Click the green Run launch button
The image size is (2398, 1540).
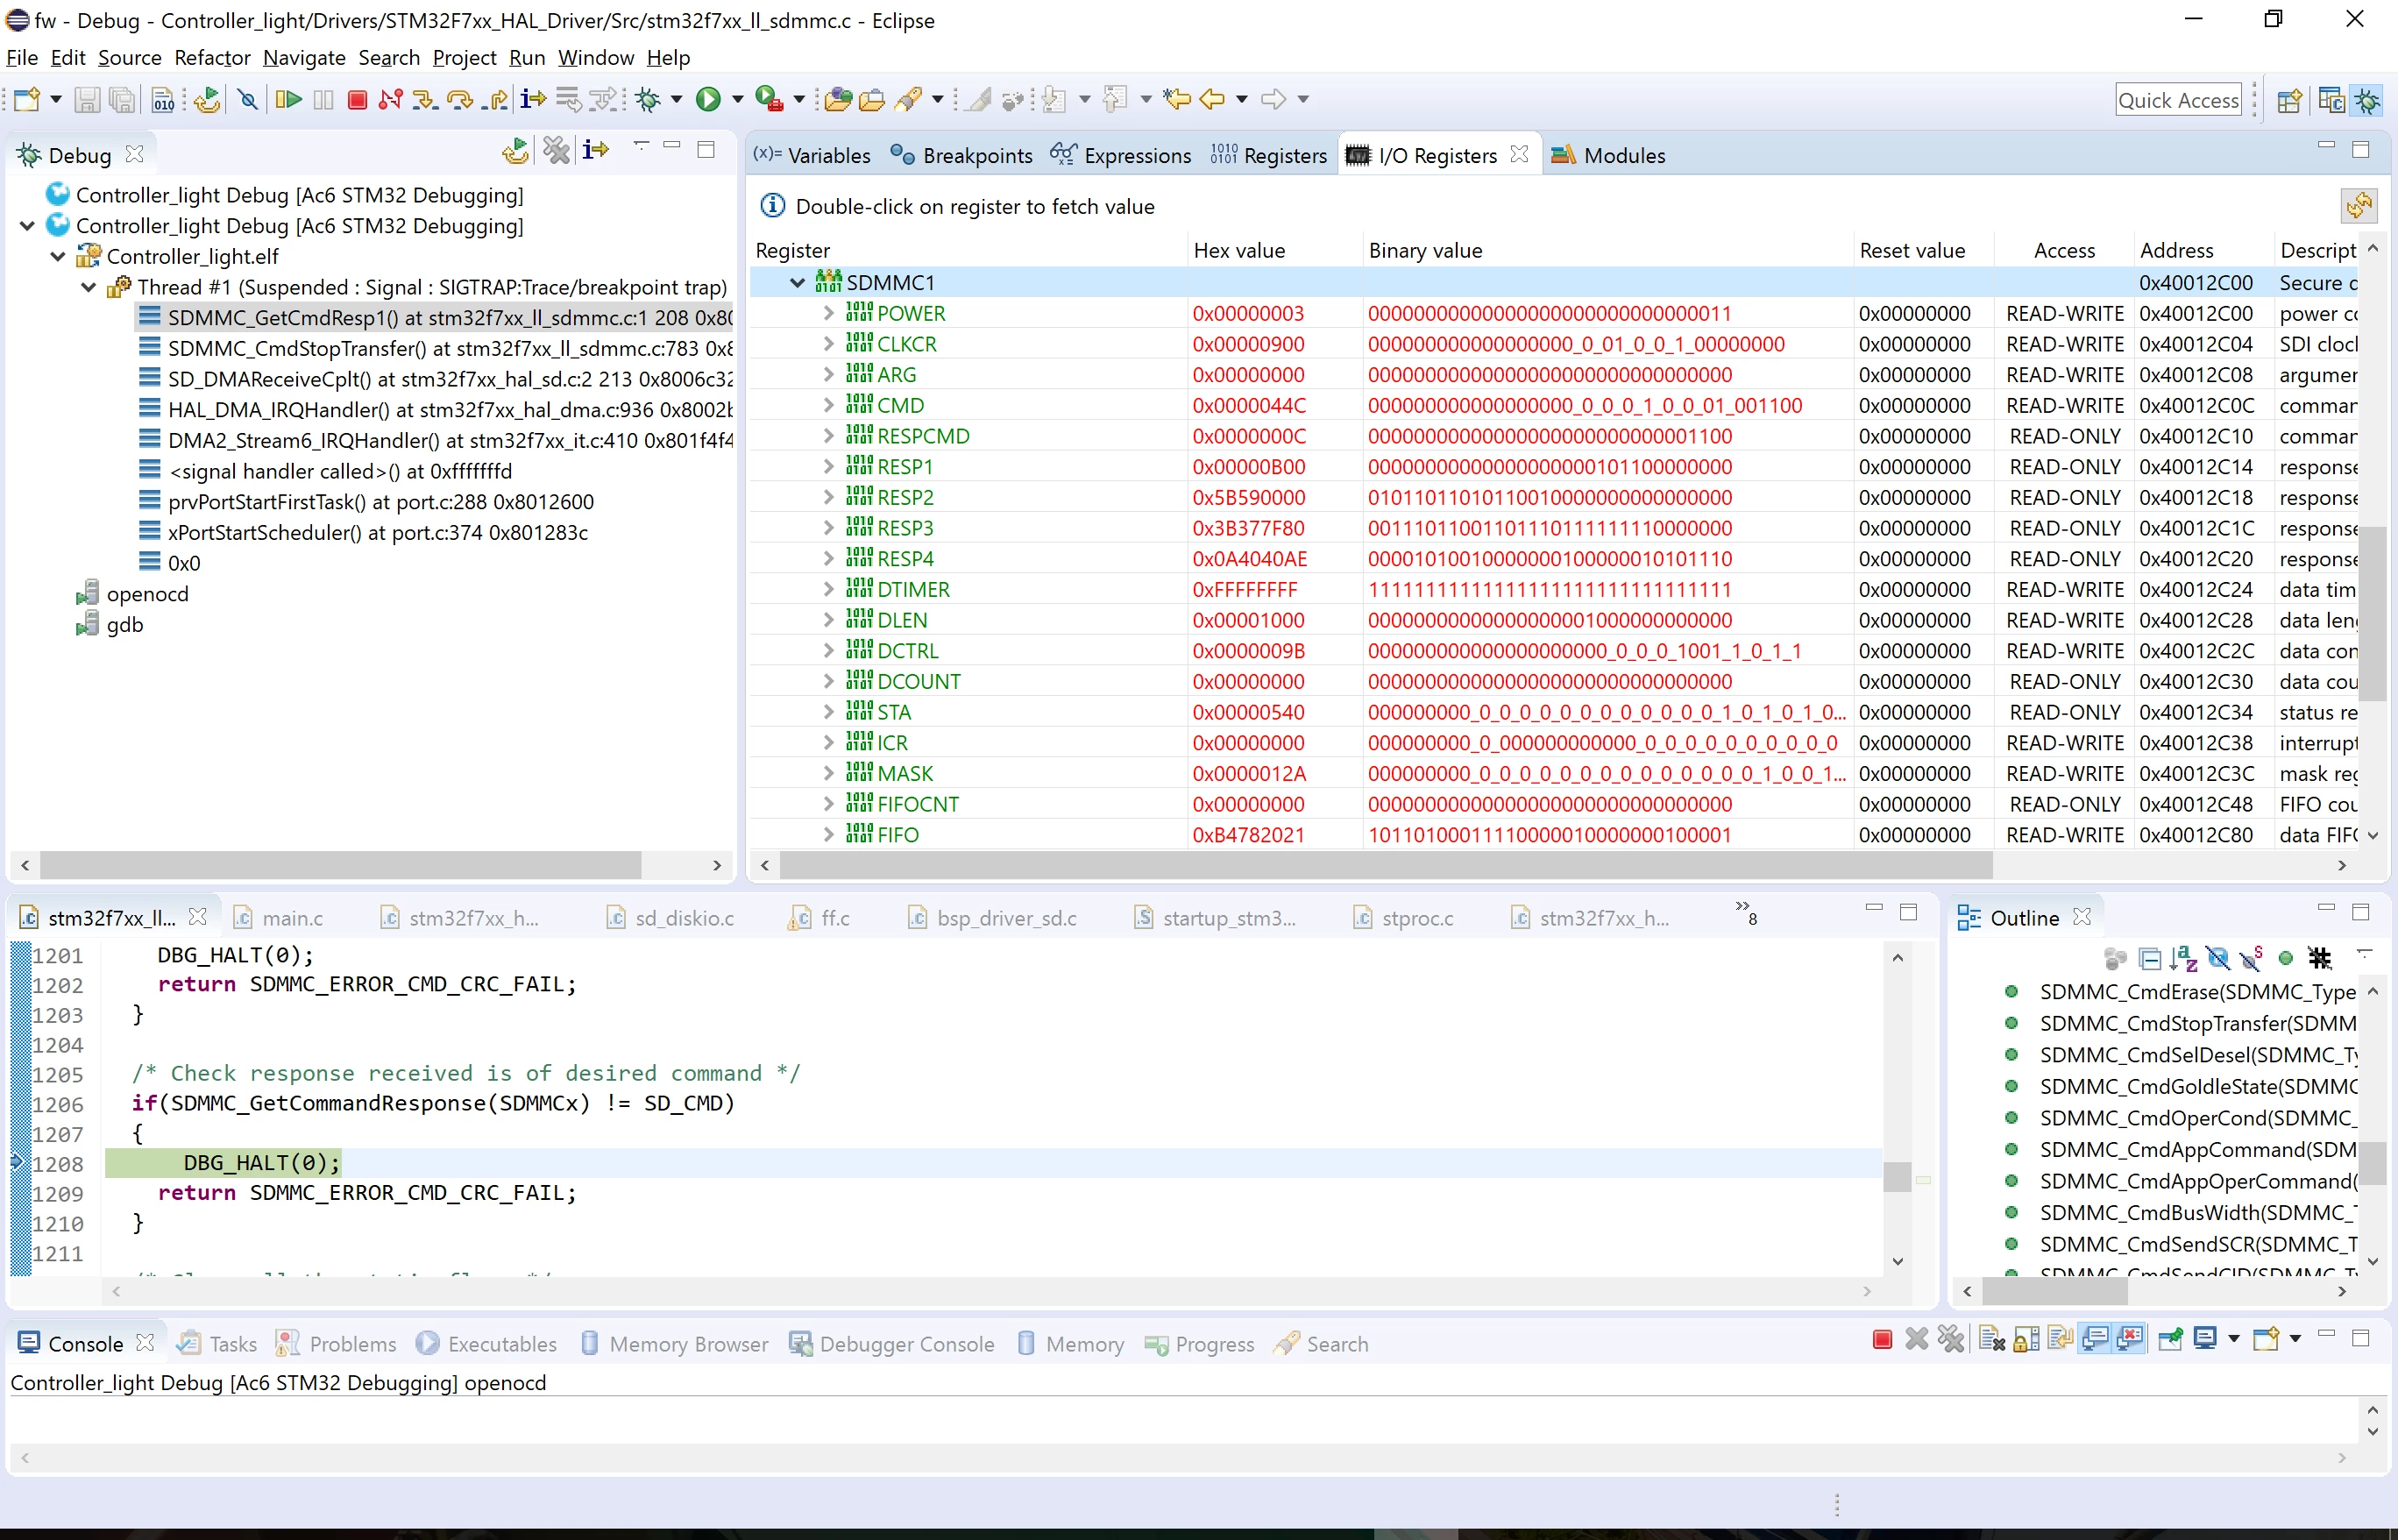[708, 99]
